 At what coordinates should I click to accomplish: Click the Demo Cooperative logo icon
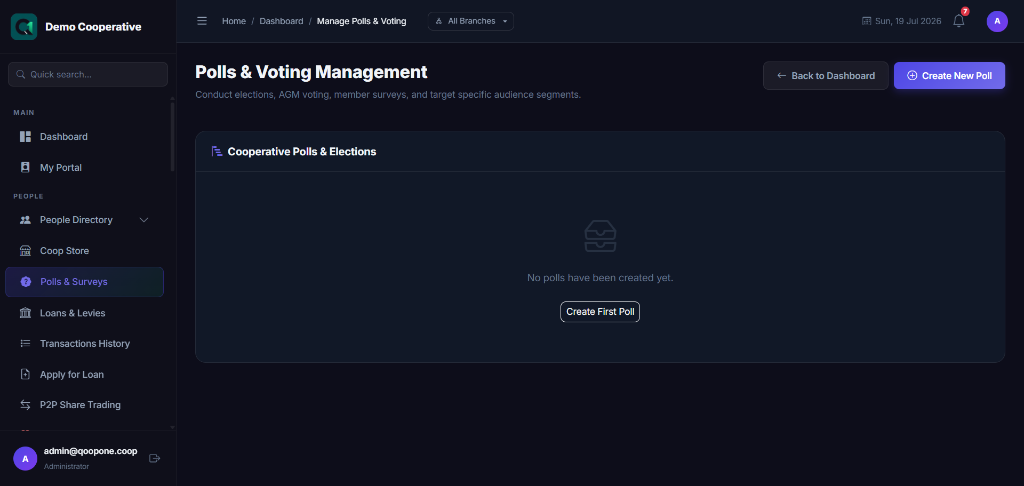(24, 27)
